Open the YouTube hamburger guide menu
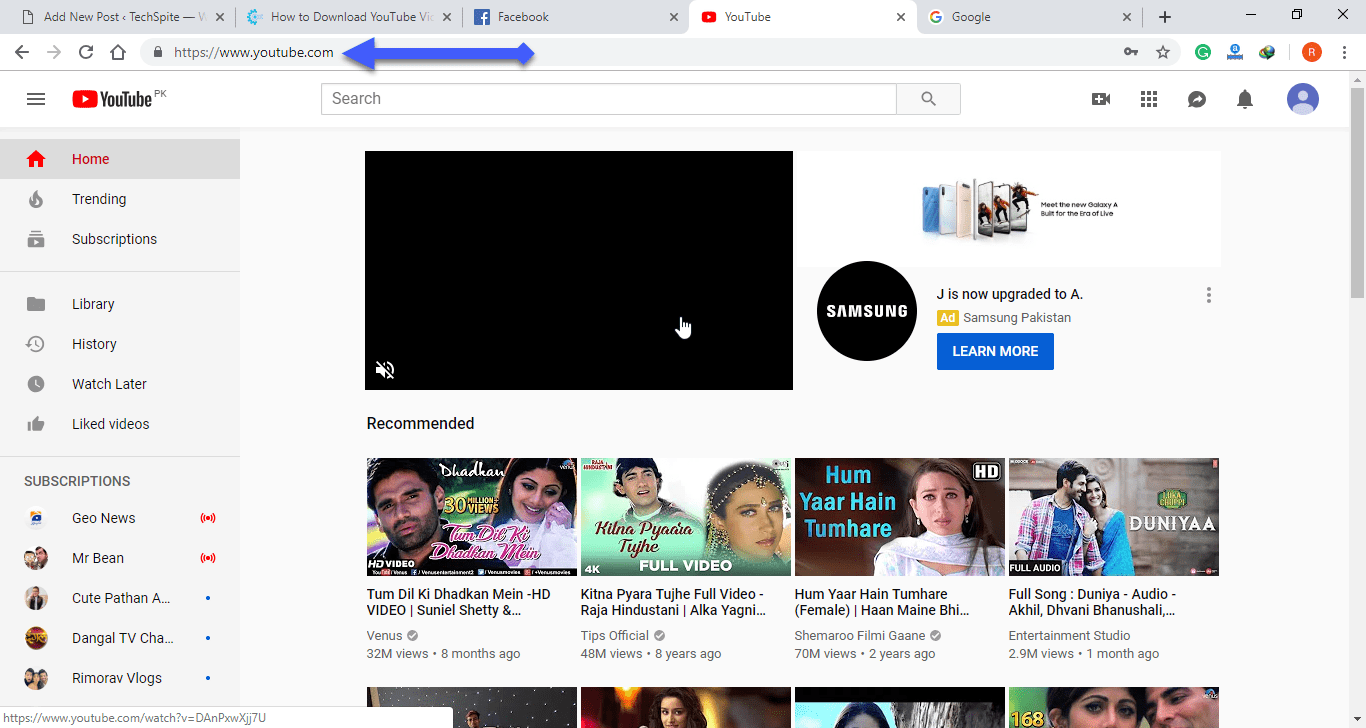1366x728 pixels. (36, 99)
